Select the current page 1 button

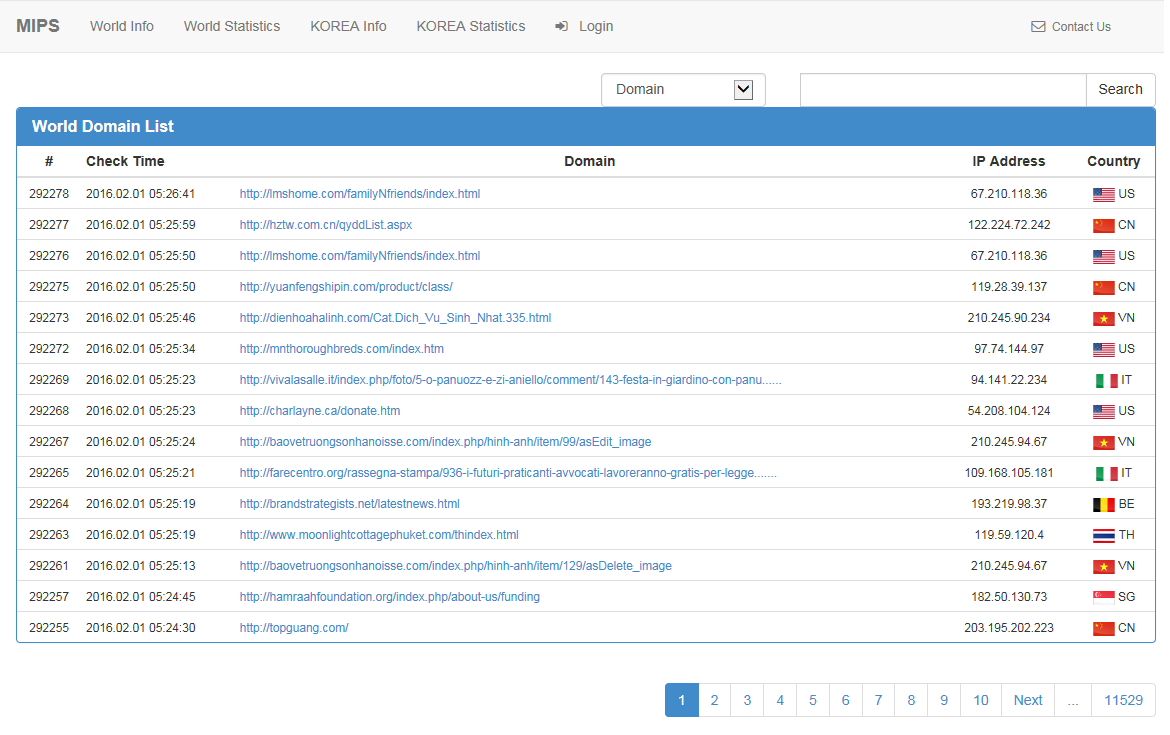coord(682,700)
